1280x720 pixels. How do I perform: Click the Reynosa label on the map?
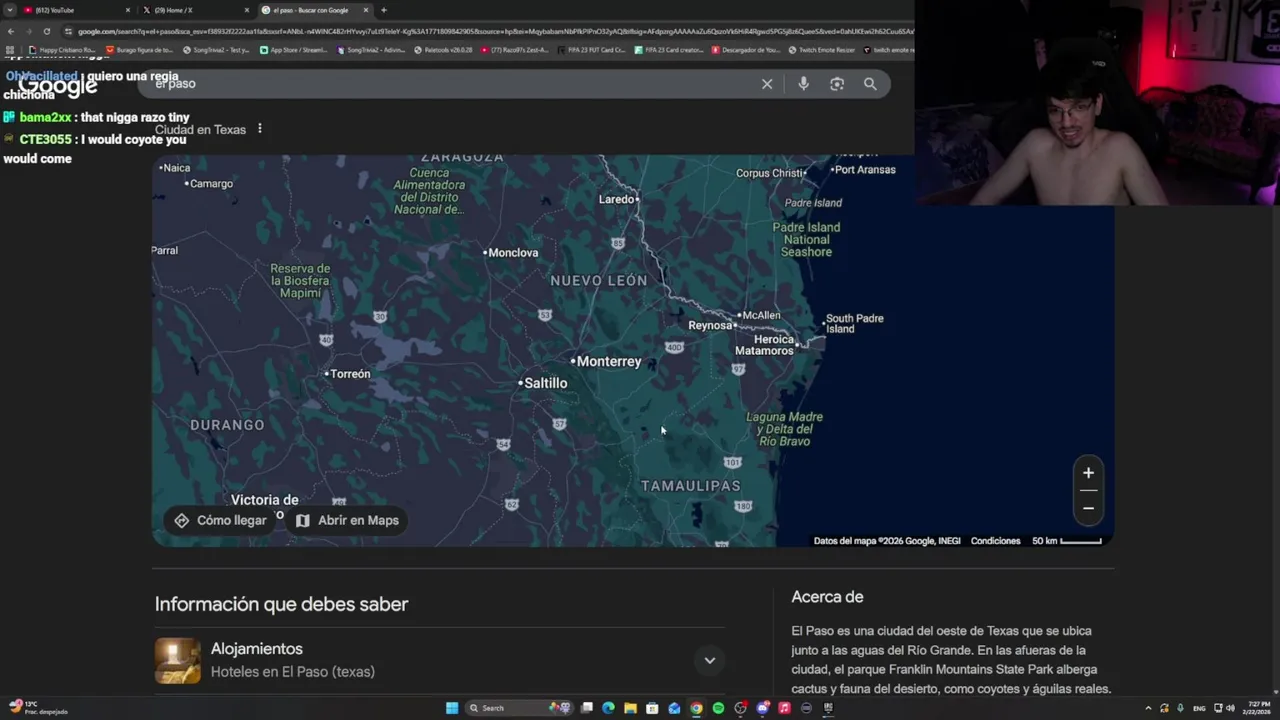click(x=711, y=325)
